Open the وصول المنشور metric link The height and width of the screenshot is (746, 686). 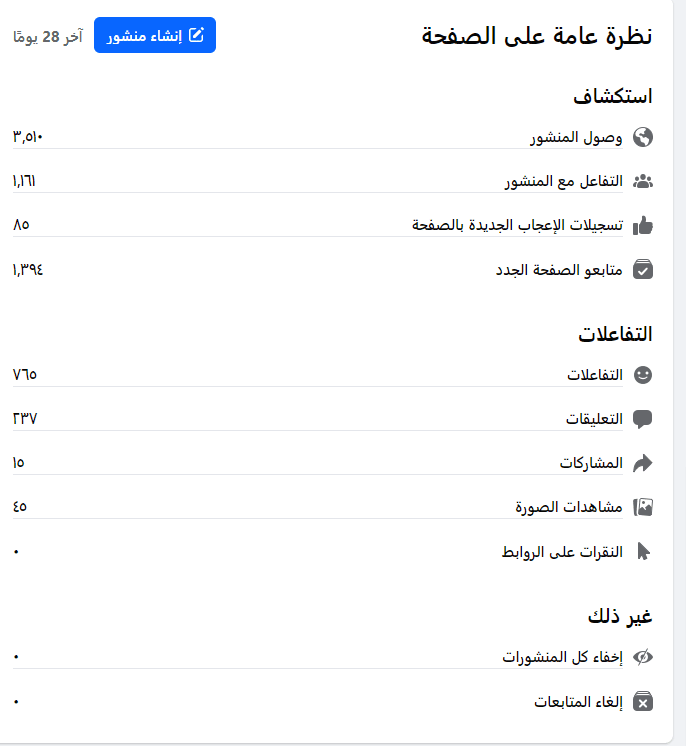pyautogui.click(x=576, y=137)
